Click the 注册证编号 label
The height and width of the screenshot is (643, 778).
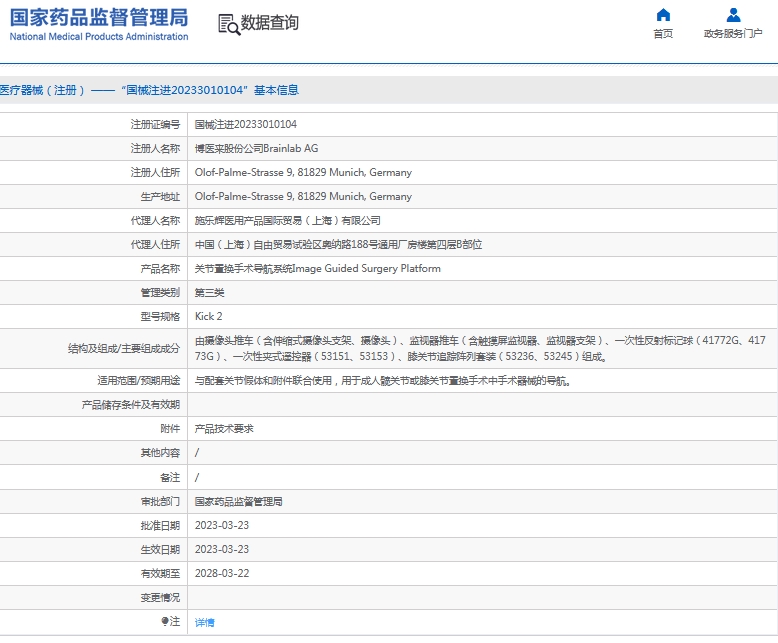[155, 125]
